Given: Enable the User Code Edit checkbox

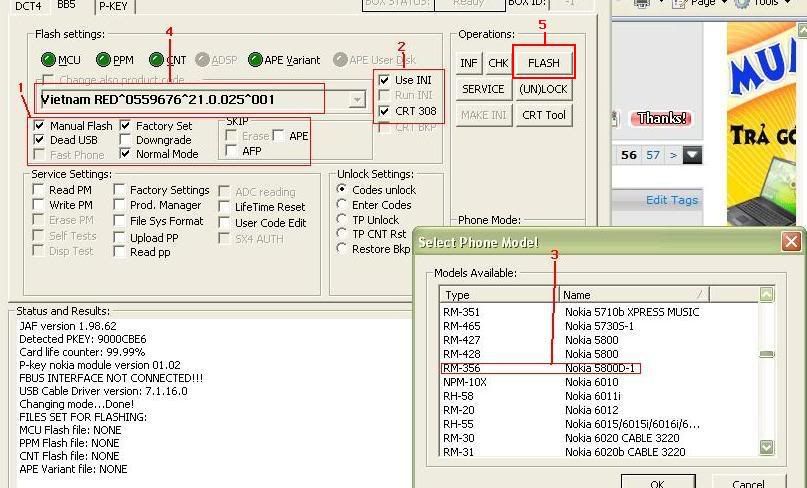Looking at the screenshot, I should [x=224, y=223].
